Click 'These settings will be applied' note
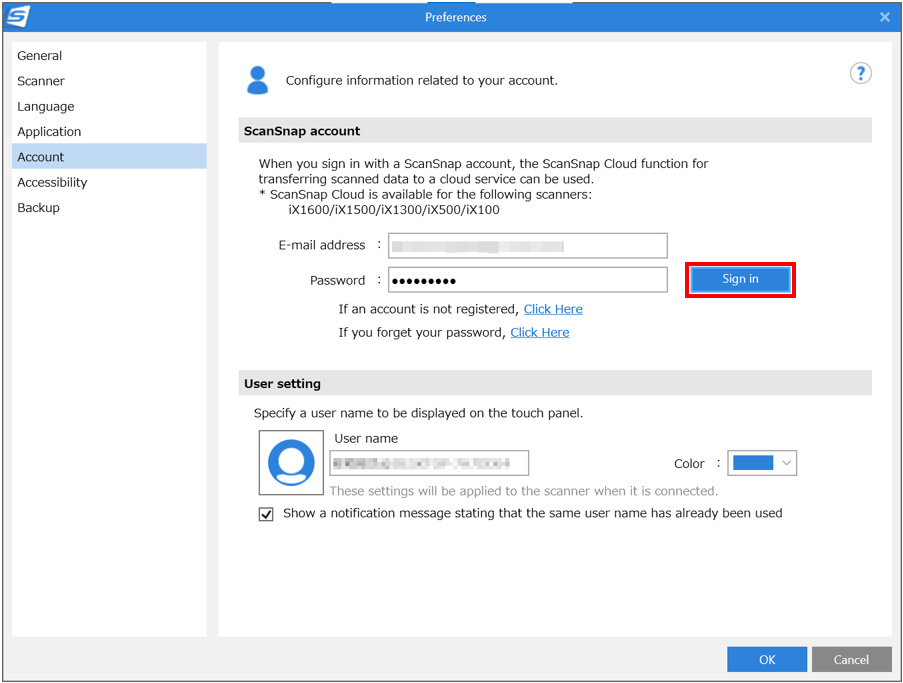 [x=523, y=491]
